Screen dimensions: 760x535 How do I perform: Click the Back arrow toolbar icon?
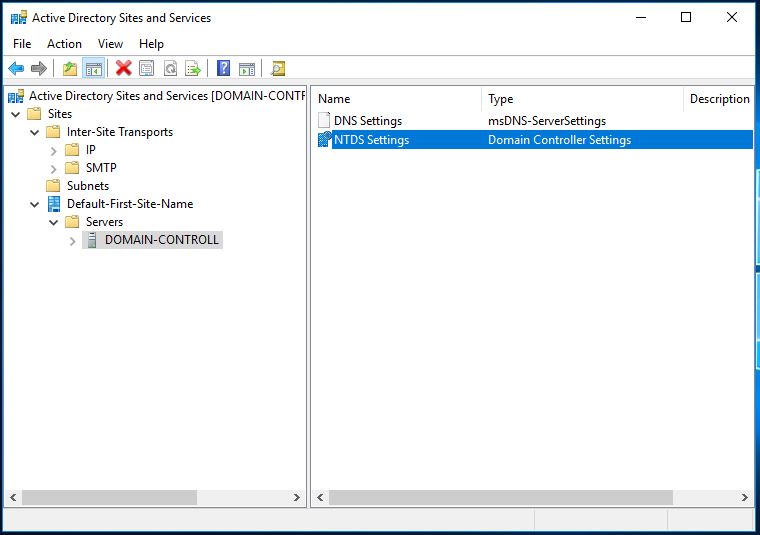click(x=16, y=69)
